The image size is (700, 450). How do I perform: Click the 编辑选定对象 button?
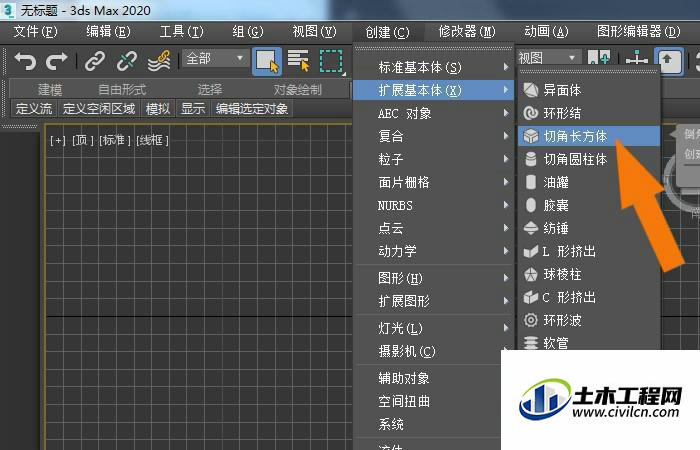[x=252, y=108]
